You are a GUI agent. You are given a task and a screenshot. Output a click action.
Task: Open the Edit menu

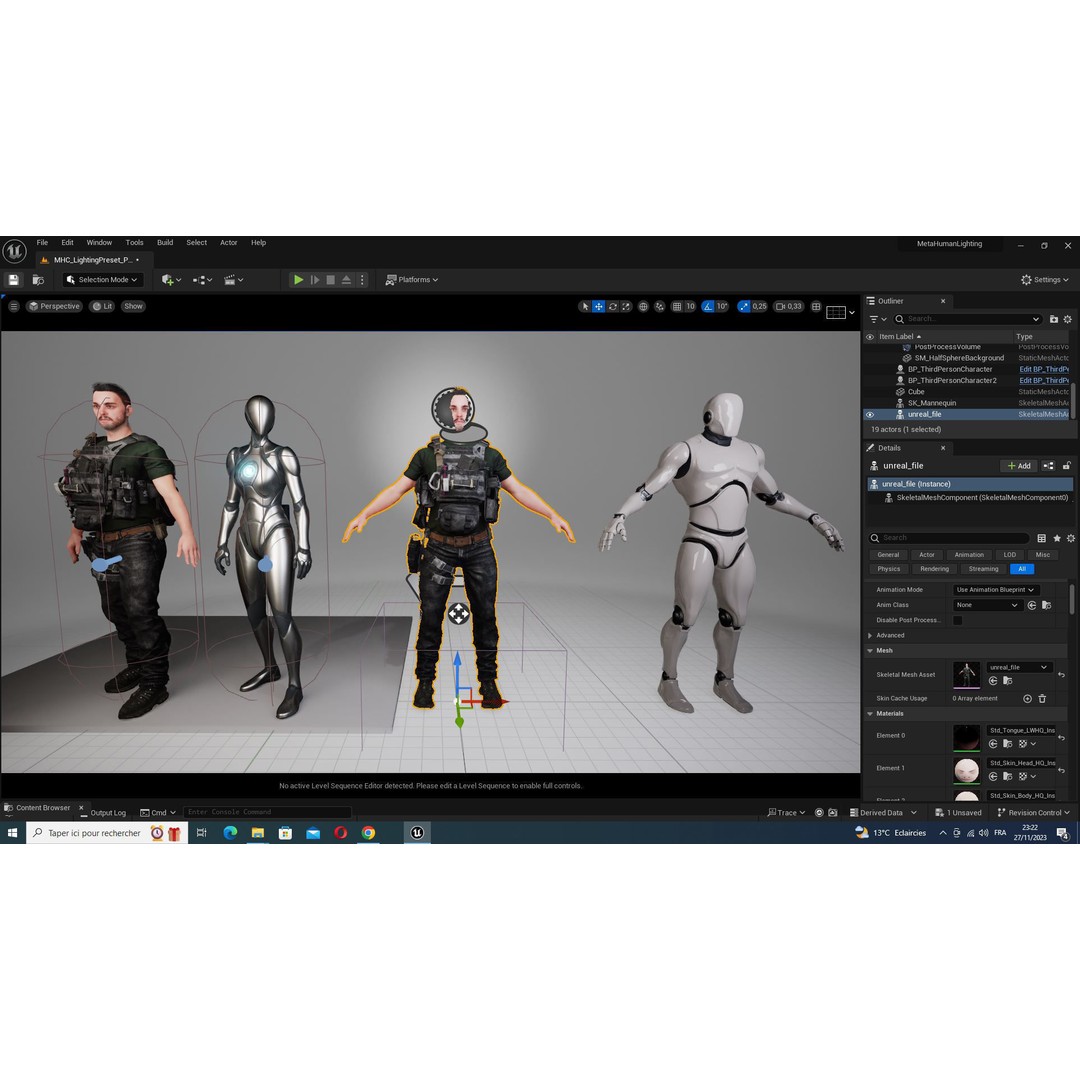(68, 242)
